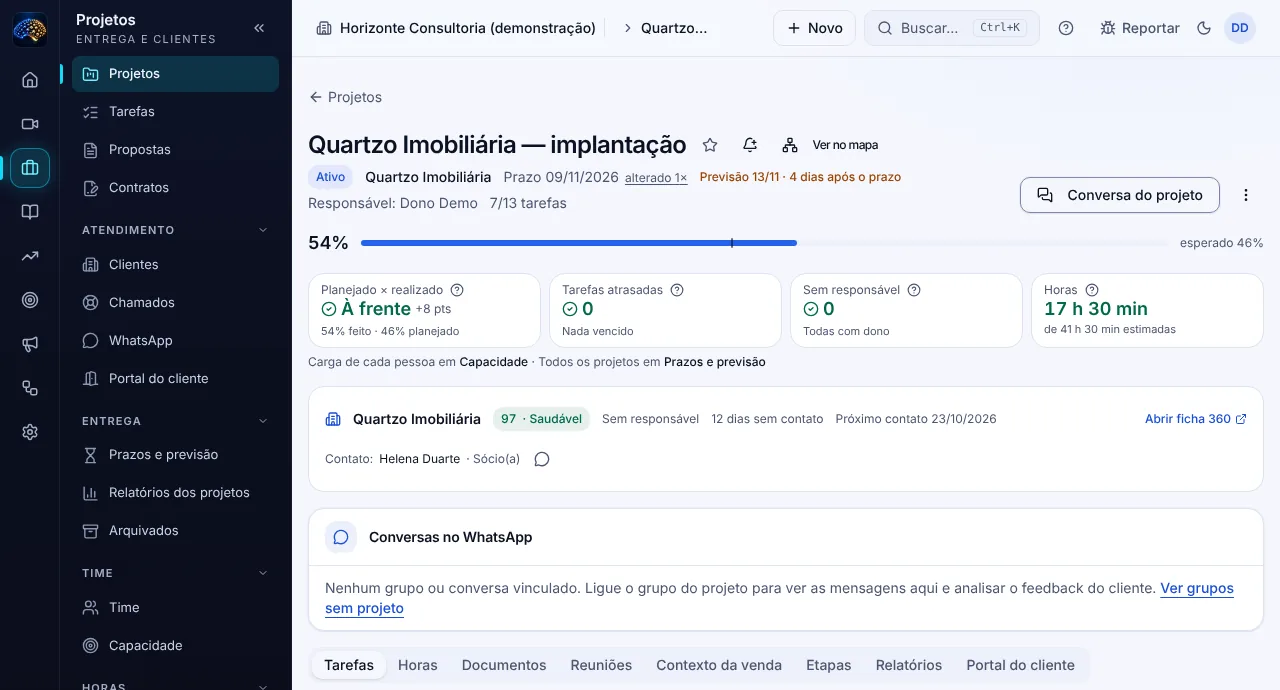Toggle dark mode moon icon

[x=1204, y=28]
